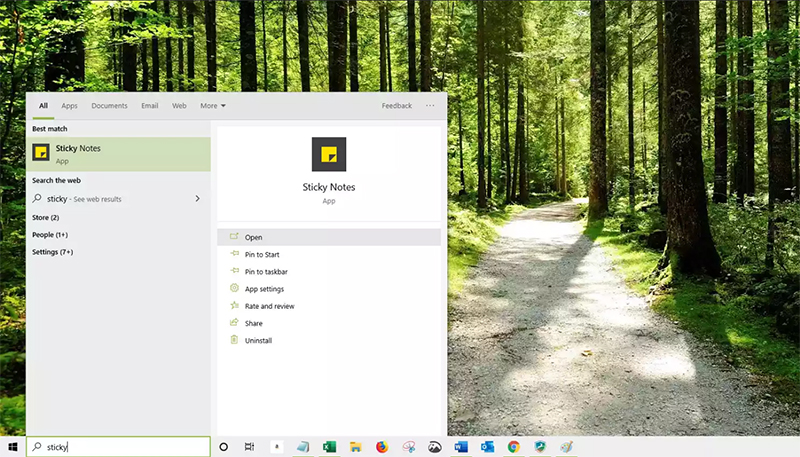Image resolution: width=800 pixels, height=457 pixels.
Task: Switch to the Documents search tab
Action: (109, 105)
